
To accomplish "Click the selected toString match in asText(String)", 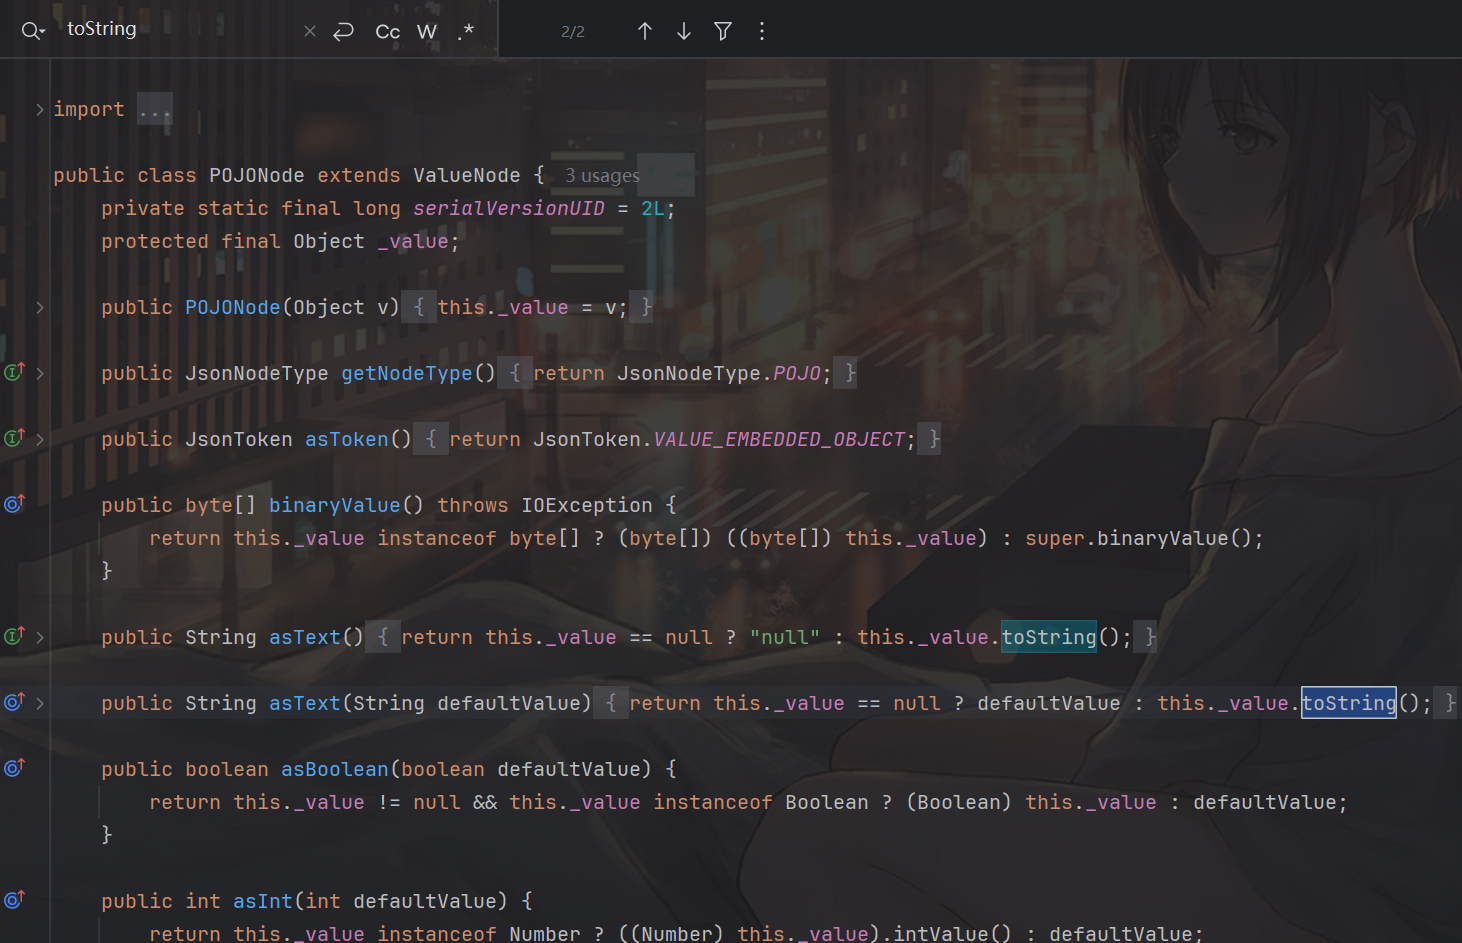I will (x=1348, y=703).
